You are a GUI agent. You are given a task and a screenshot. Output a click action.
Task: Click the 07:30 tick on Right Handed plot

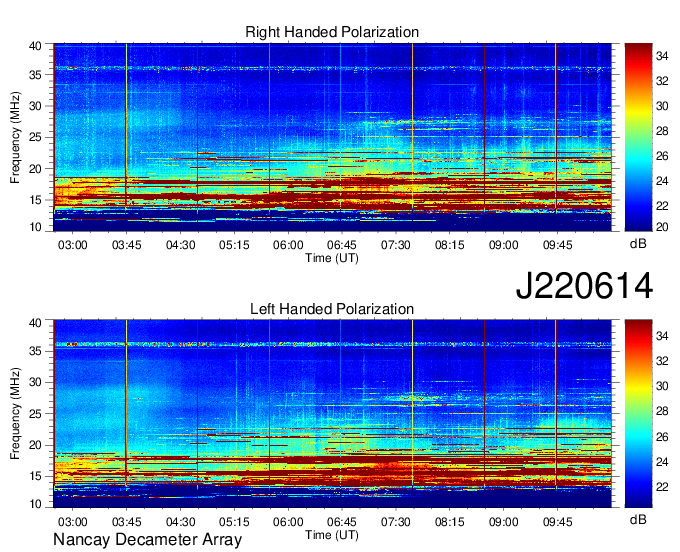coord(396,245)
